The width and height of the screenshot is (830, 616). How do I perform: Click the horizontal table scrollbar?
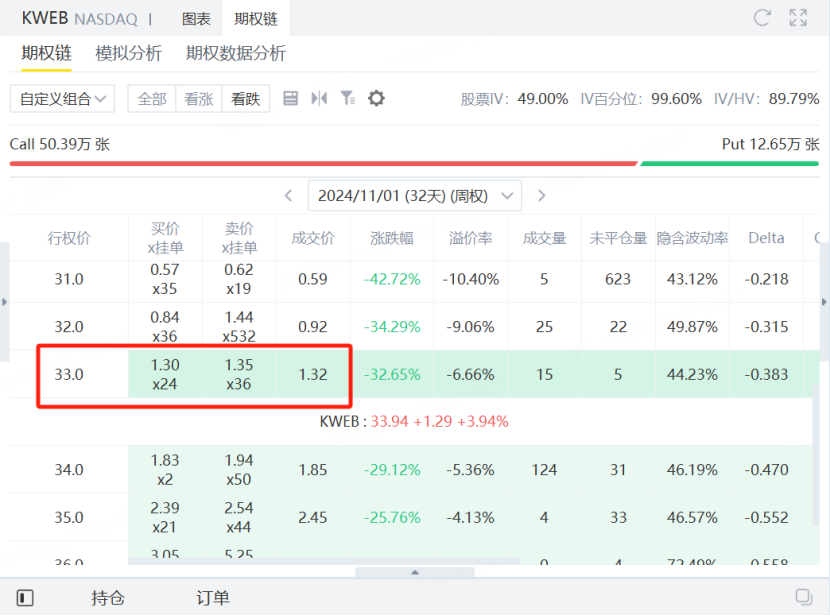324,561
